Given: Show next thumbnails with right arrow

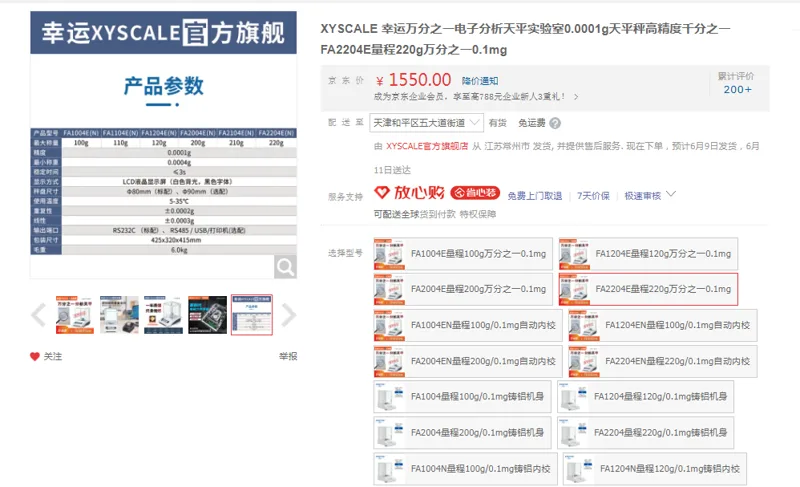Looking at the screenshot, I should 288,315.
